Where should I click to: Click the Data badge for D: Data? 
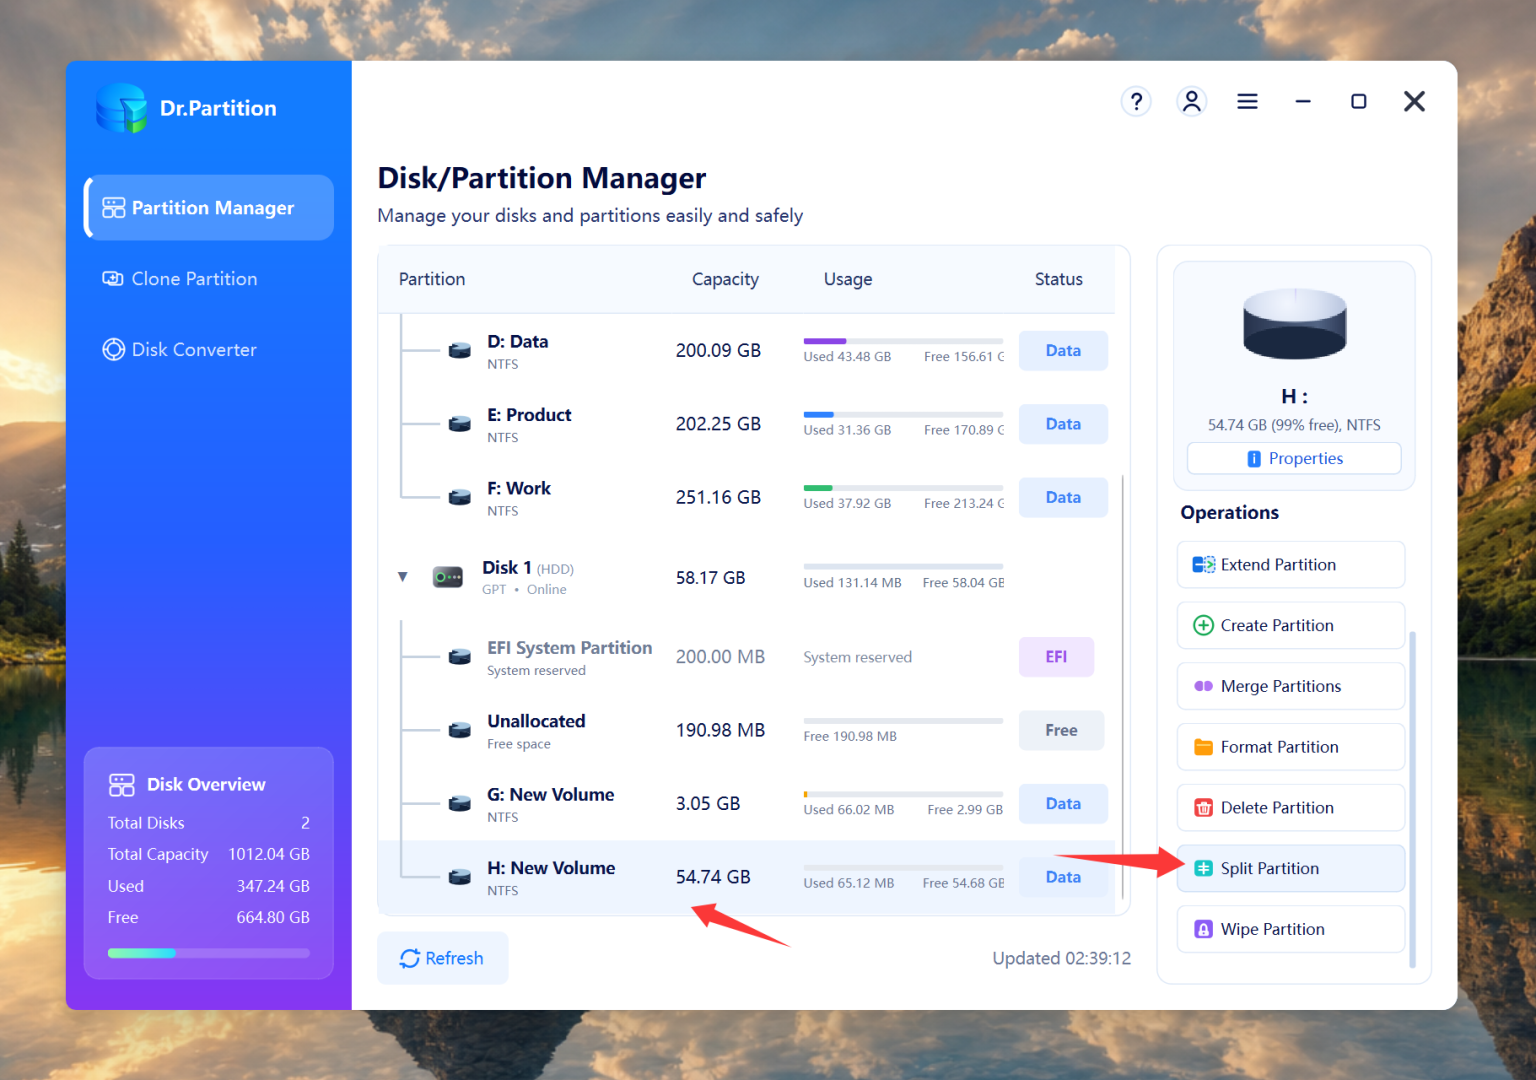(x=1063, y=350)
